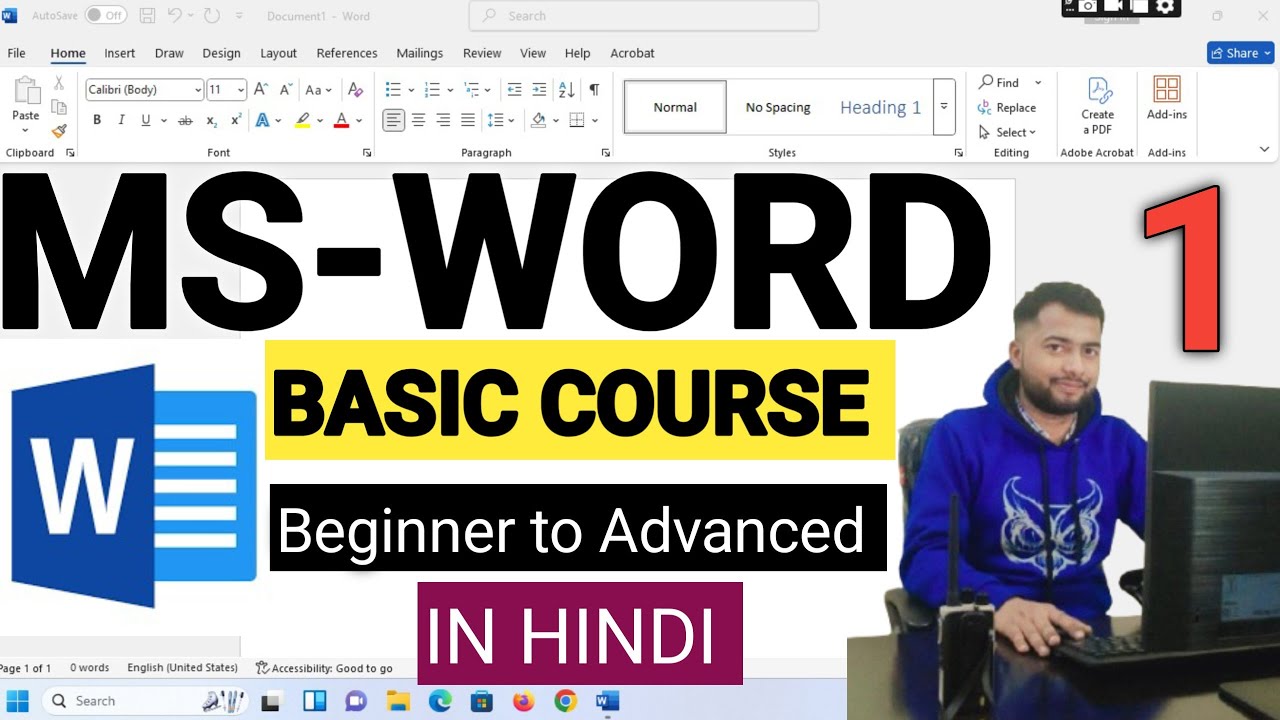Click the Find button
Viewport: 1280px width, 720px height.
coord(1000,83)
